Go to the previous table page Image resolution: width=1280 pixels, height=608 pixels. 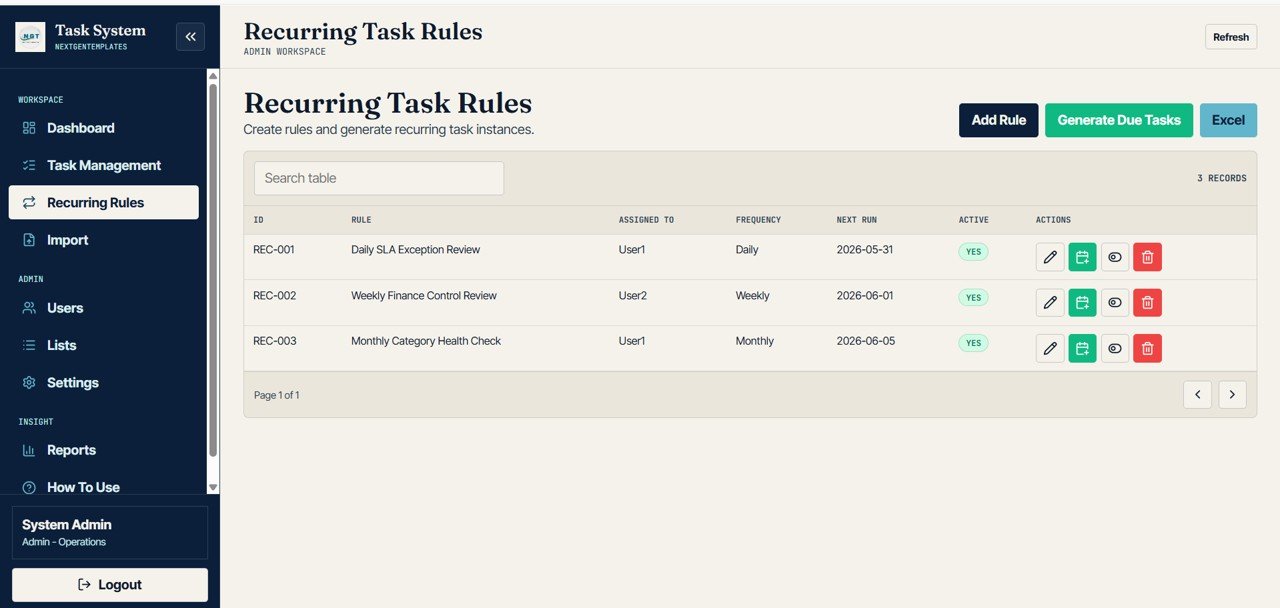pos(1197,394)
